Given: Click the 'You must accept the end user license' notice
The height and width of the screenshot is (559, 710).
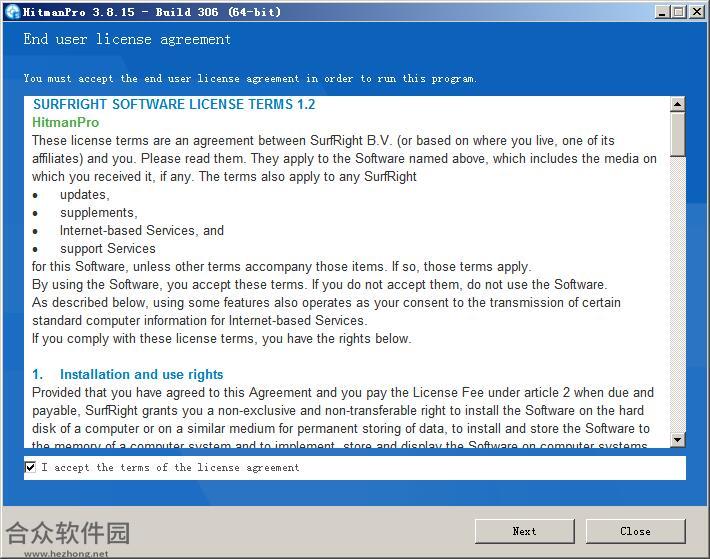Looking at the screenshot, I should (250, 78).
